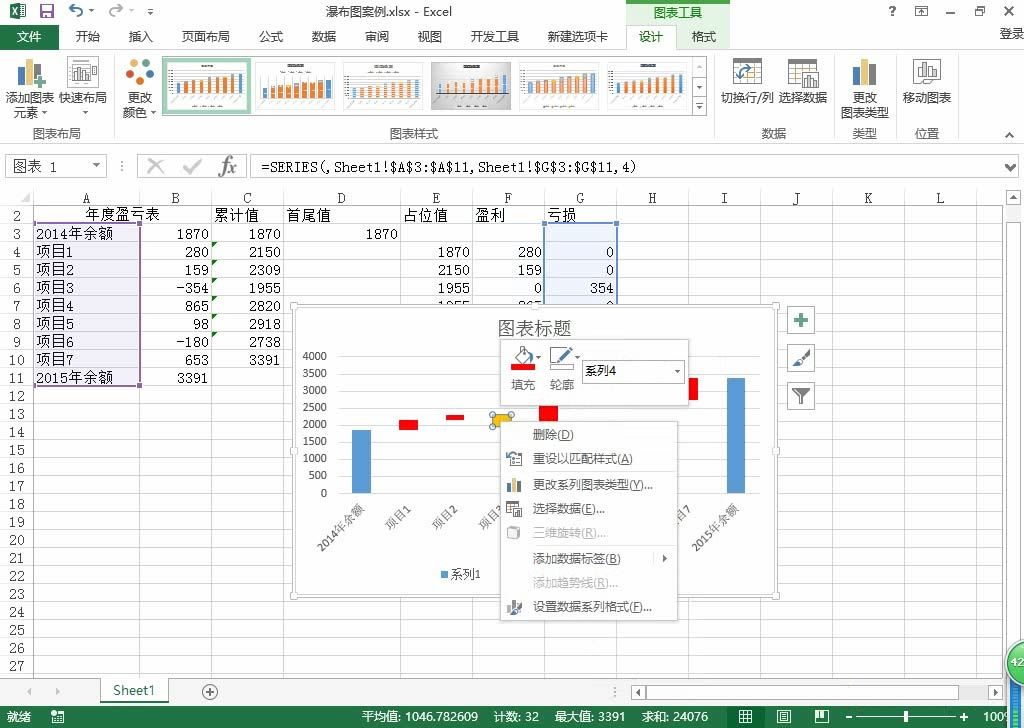Click the vertical scrollbar up arrow
Viewport: 1024px width, 728px height.
click(x=1013, y=197)
